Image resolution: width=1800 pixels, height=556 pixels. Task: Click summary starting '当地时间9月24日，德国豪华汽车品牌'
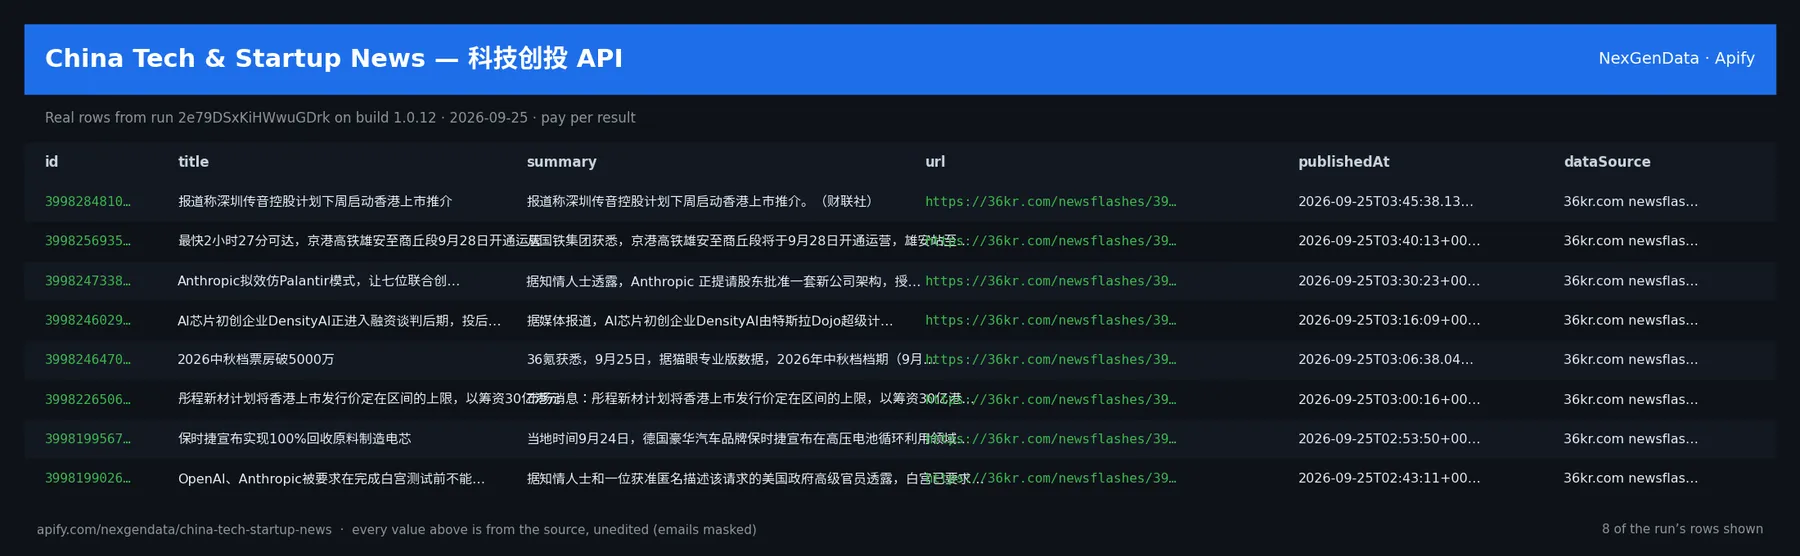tap(744, 439)
